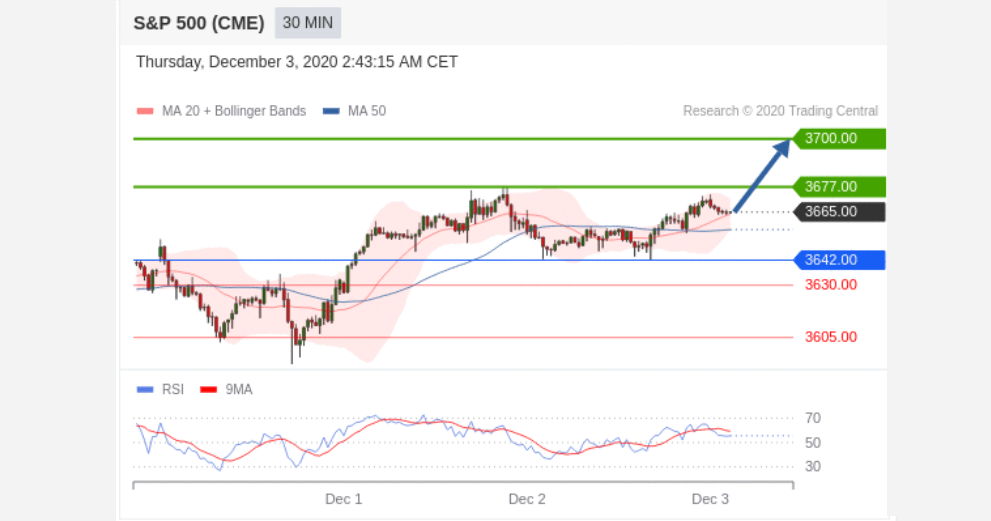
Task: Click the RSI 50 axis label
Action: [x=813, y=443]
